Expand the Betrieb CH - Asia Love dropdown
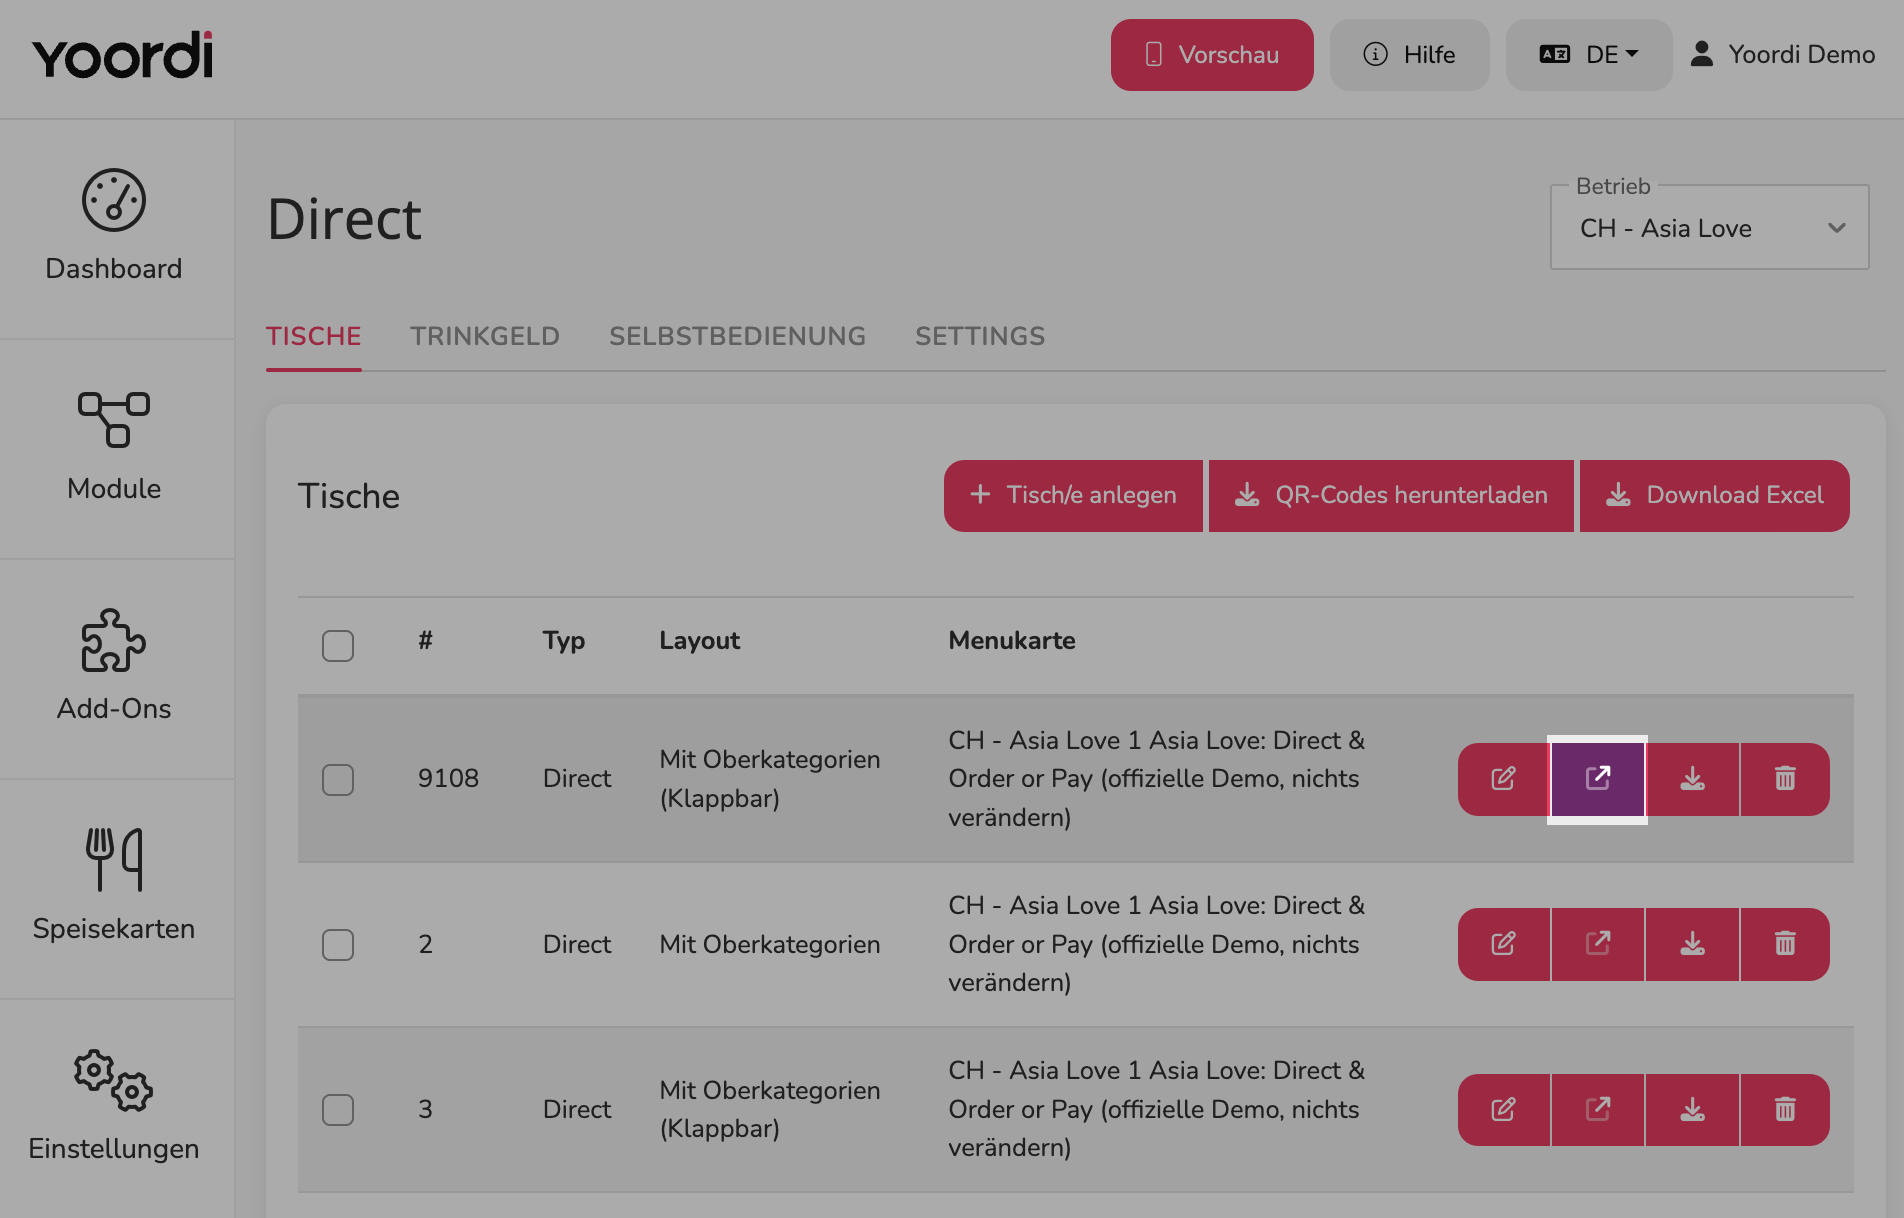This screenshot has width=1904, height=1218. (1710, 228)
